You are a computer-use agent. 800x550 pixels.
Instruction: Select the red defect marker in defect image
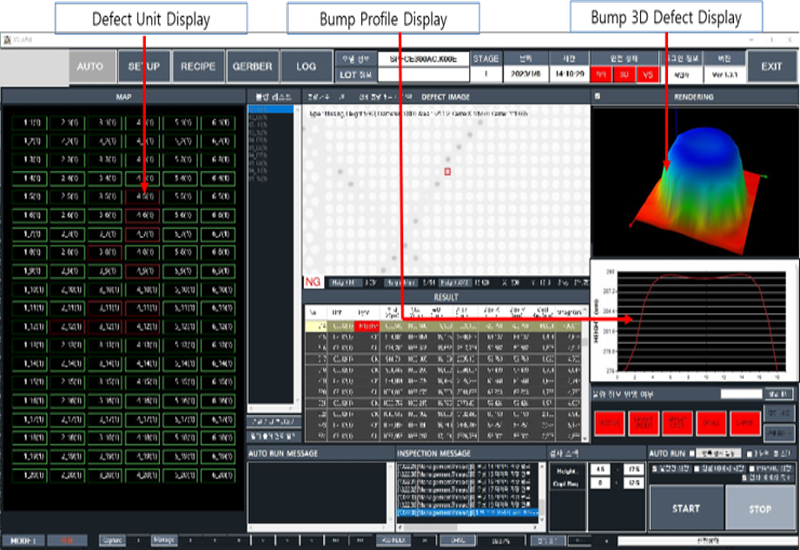click(449, 172)
